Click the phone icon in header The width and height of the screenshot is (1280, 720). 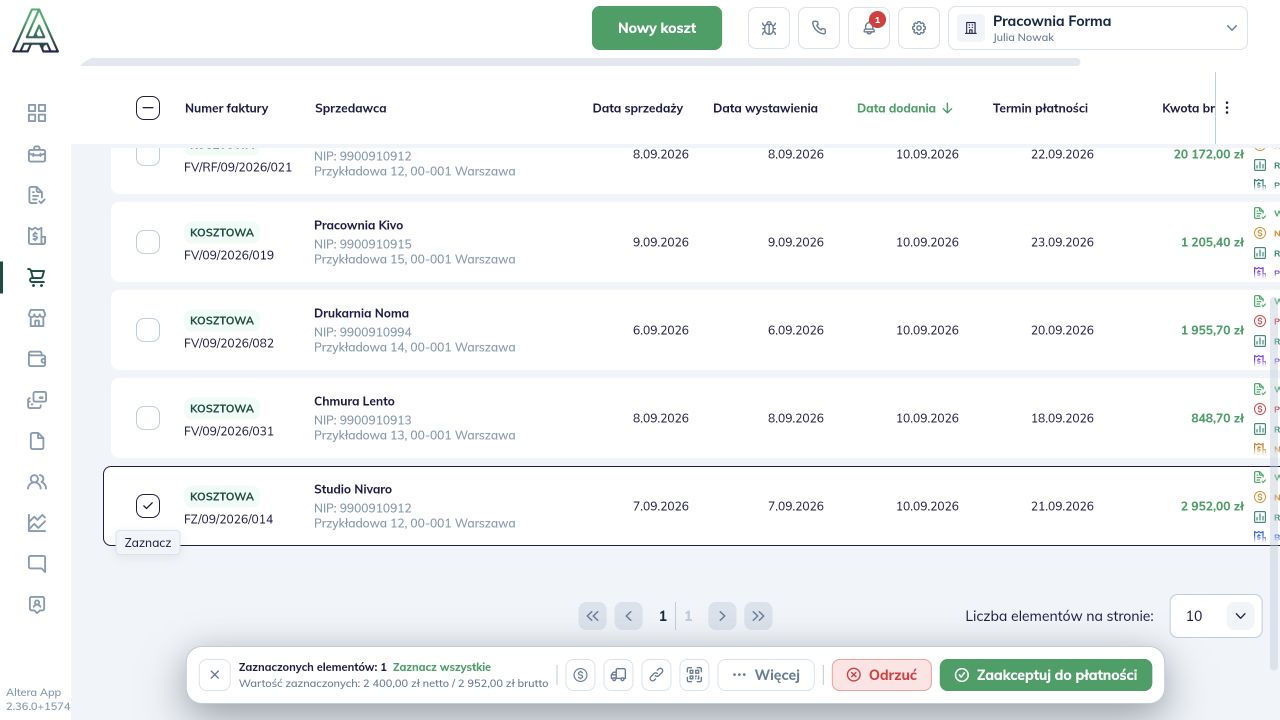pos(819,28)
